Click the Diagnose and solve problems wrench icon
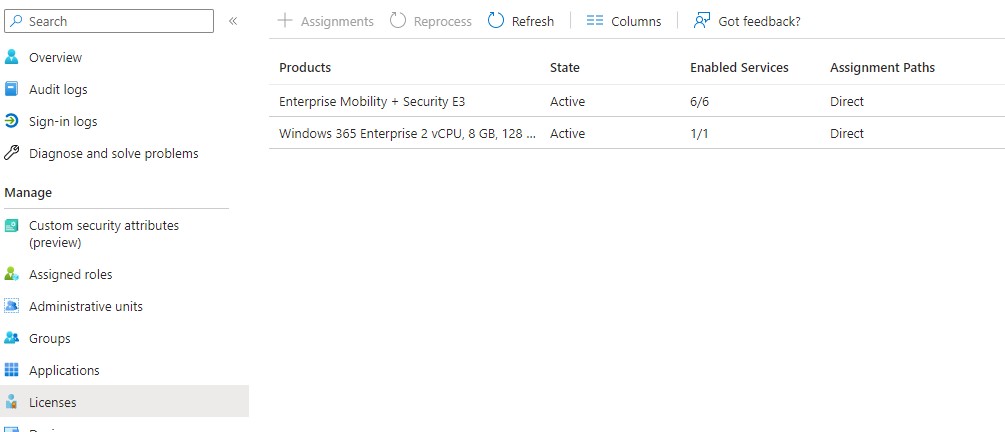The image size is (1005, 432). 12,153
